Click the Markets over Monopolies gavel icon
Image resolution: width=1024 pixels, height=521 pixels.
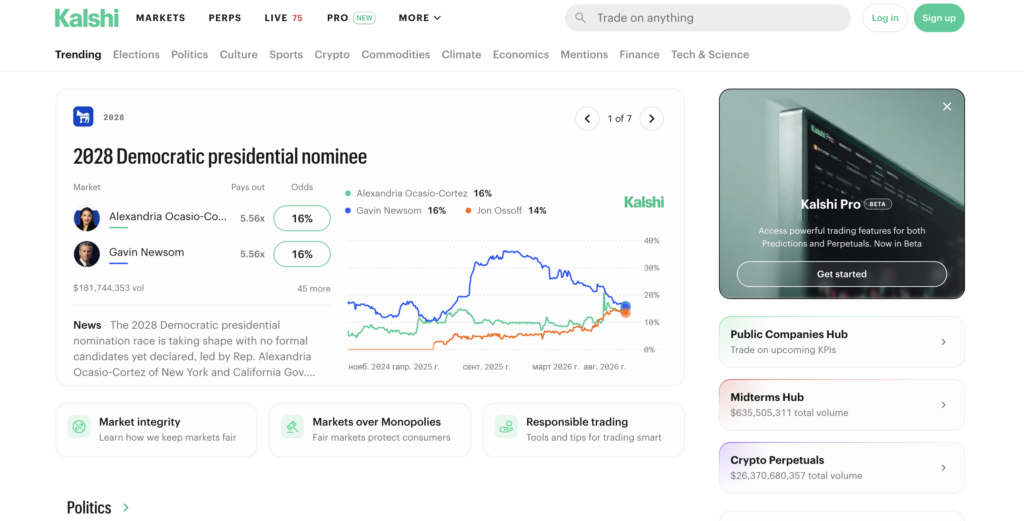point(293,427)
